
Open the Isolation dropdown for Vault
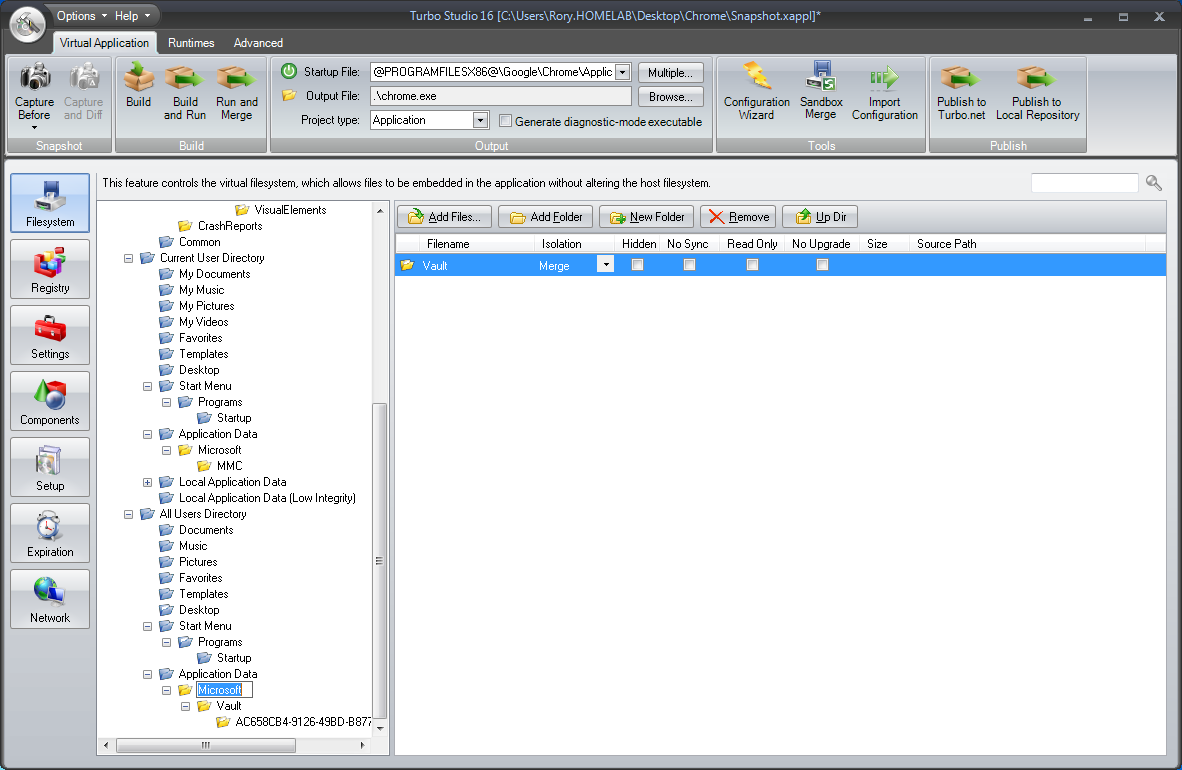click(x=606, y=264)
